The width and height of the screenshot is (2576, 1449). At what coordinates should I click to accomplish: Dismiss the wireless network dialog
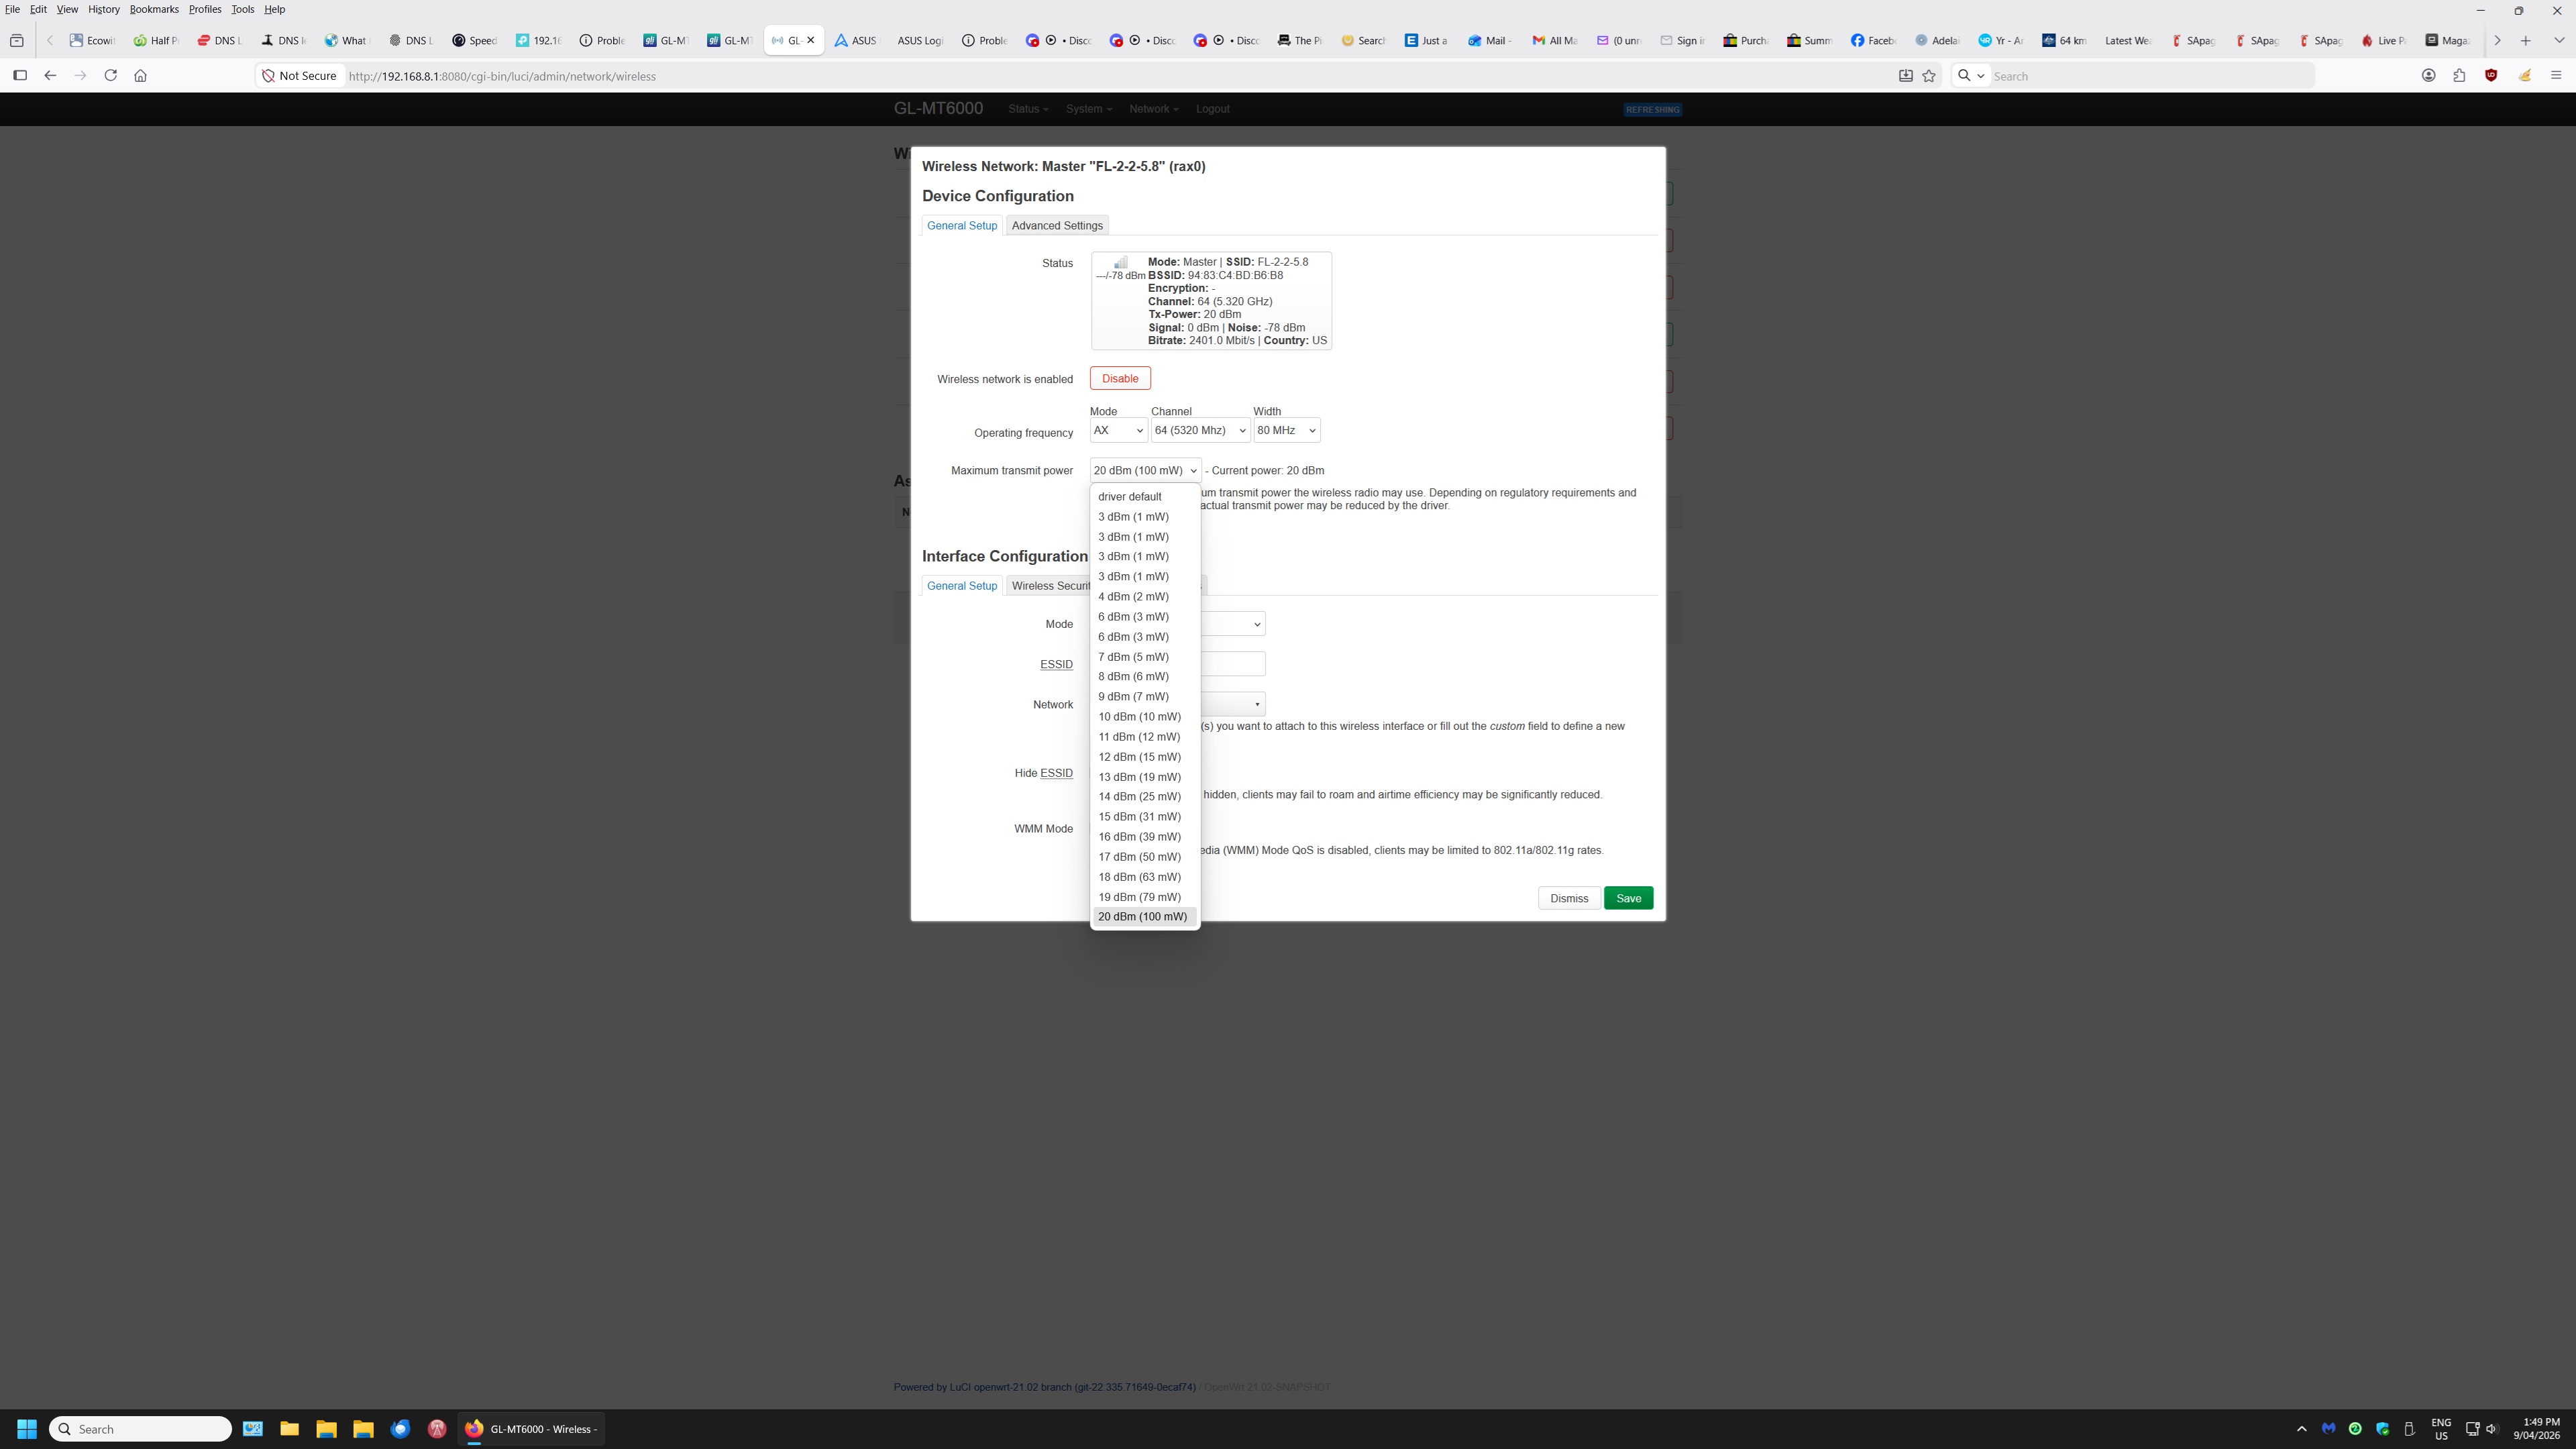[x=1568, y=899]
